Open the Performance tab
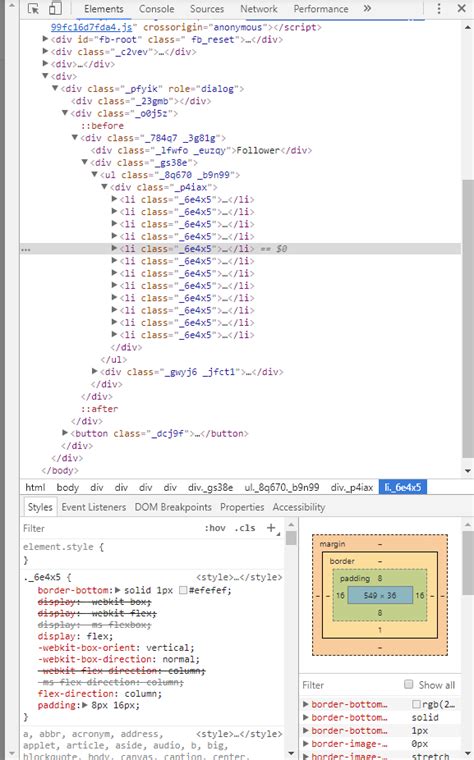The height and width of the screenshot is (760, 474). pos(321,9)
